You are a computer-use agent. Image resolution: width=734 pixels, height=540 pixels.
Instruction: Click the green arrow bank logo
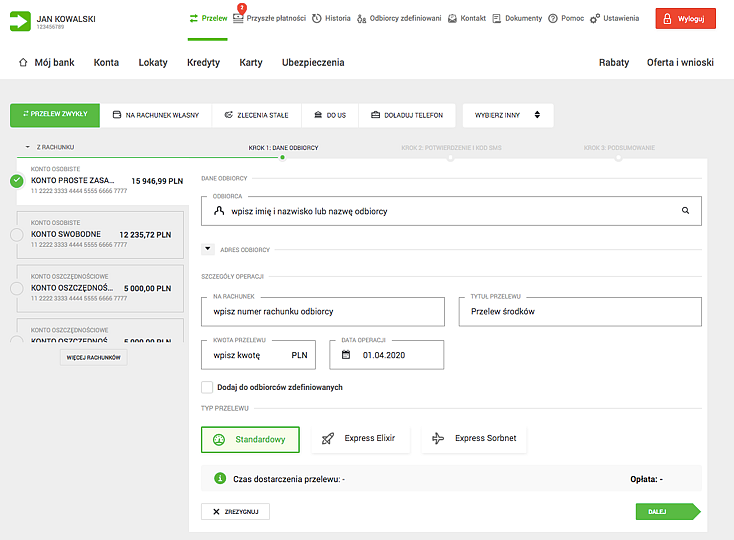point(20,21)
